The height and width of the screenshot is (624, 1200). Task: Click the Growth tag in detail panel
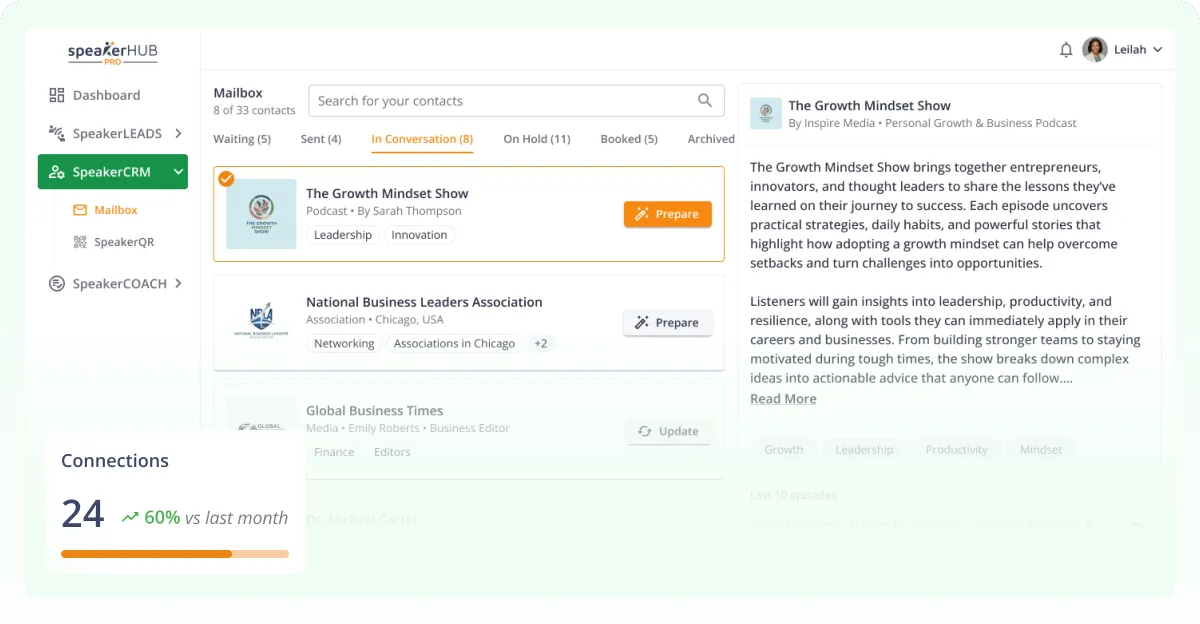point(783,450)
